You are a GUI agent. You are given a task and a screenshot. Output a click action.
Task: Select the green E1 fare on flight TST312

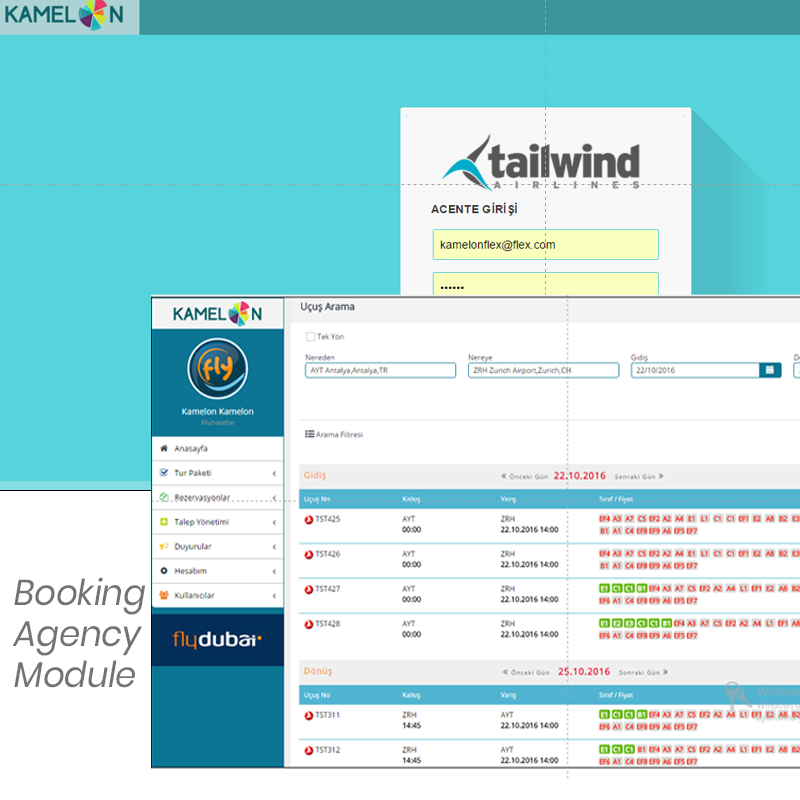[604, 749]
